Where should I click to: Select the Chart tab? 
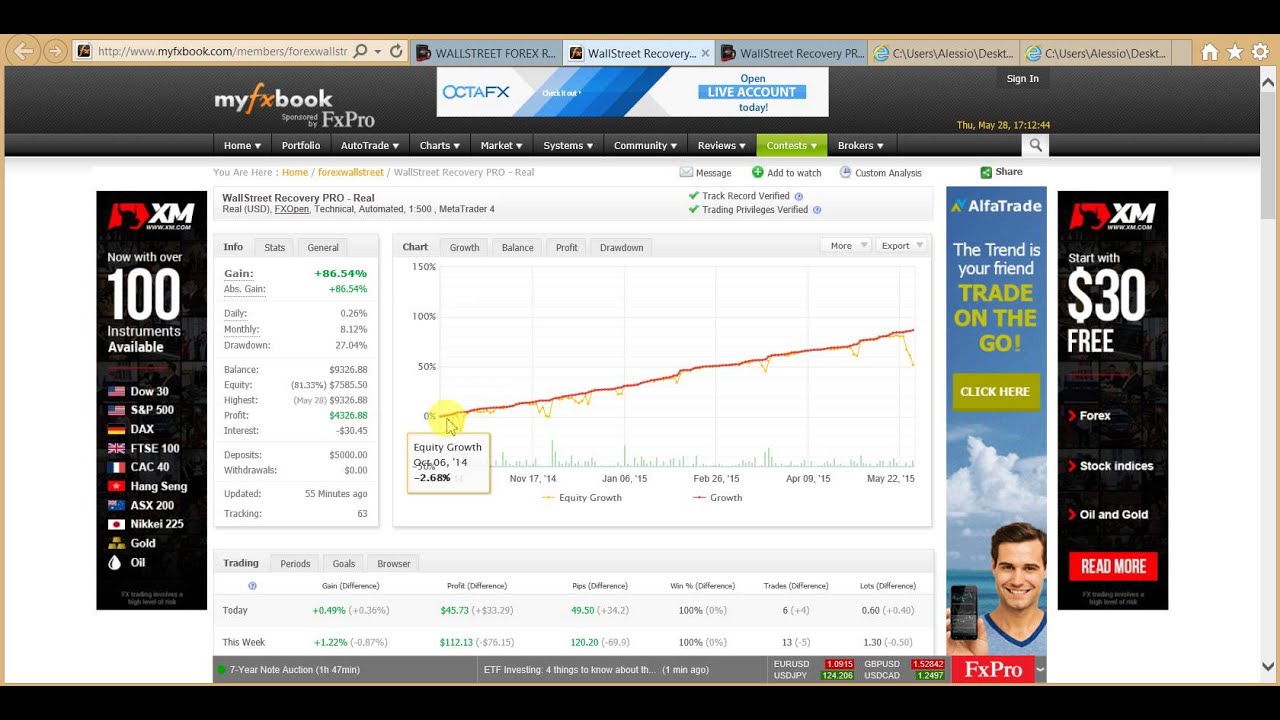click(x=415, y=247)
